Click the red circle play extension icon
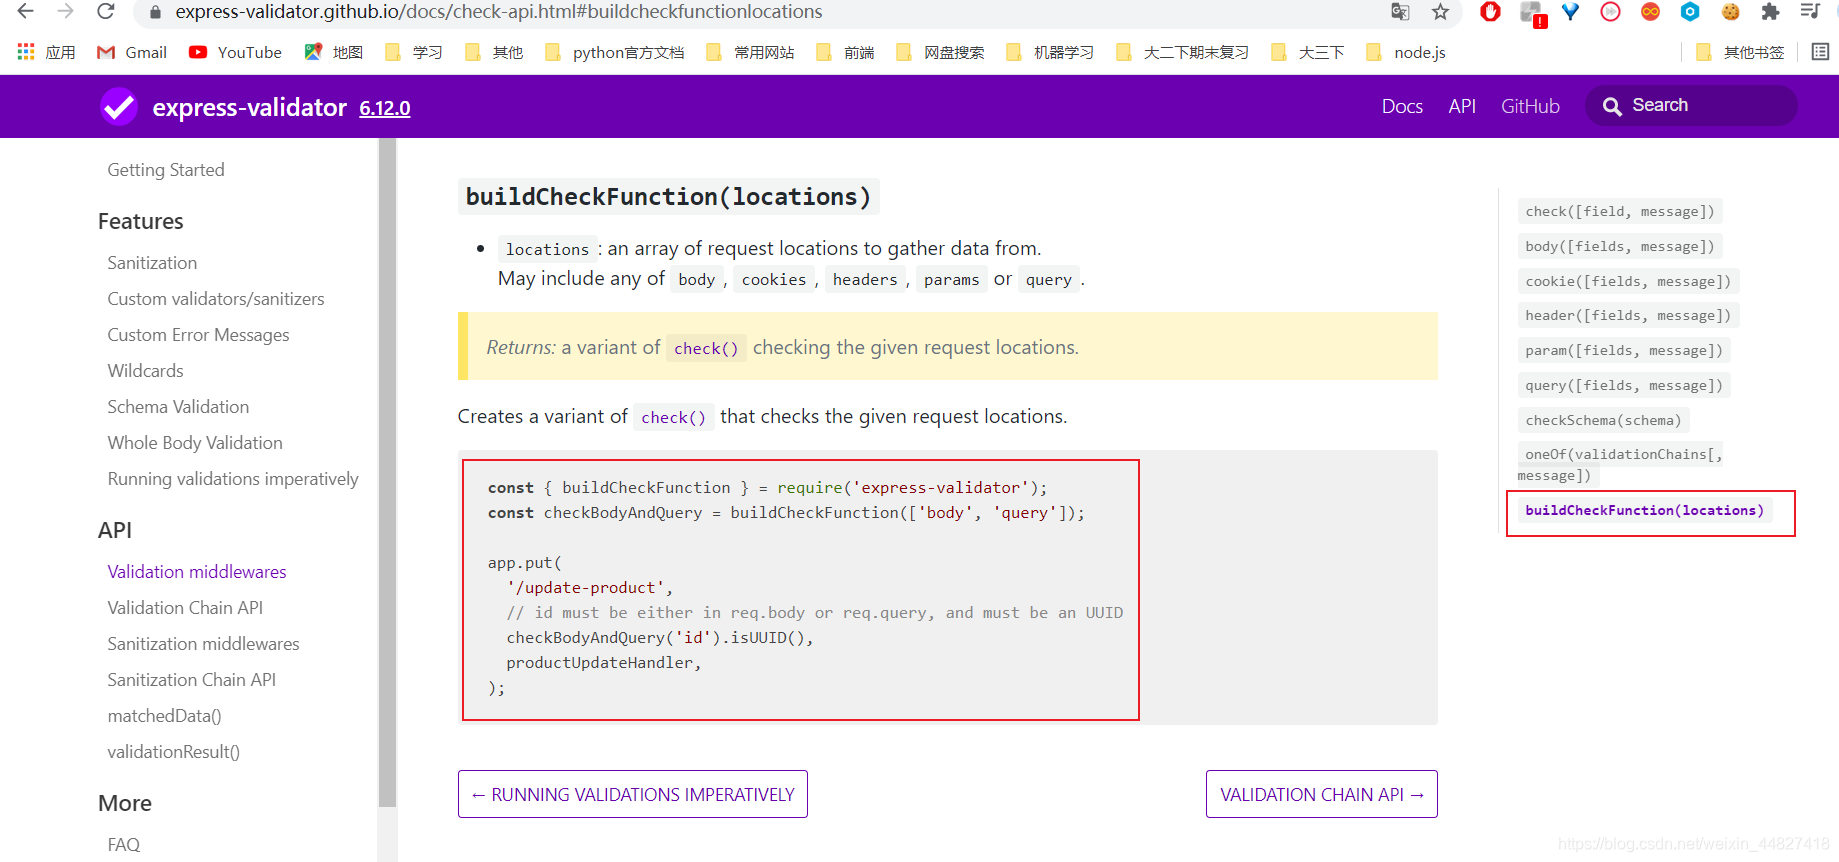This screenshot has width=1839, height=862. pos(1611,12)
